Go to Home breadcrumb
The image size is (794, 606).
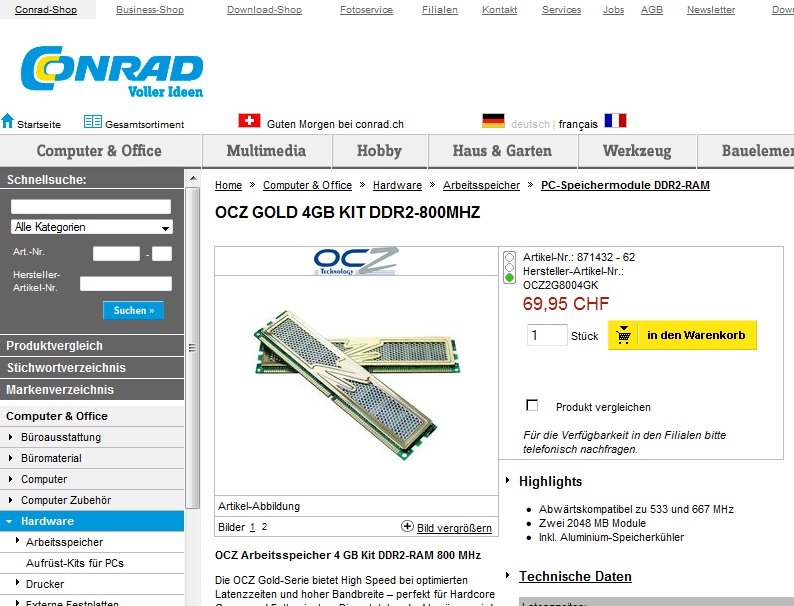(x=228, y=185)
